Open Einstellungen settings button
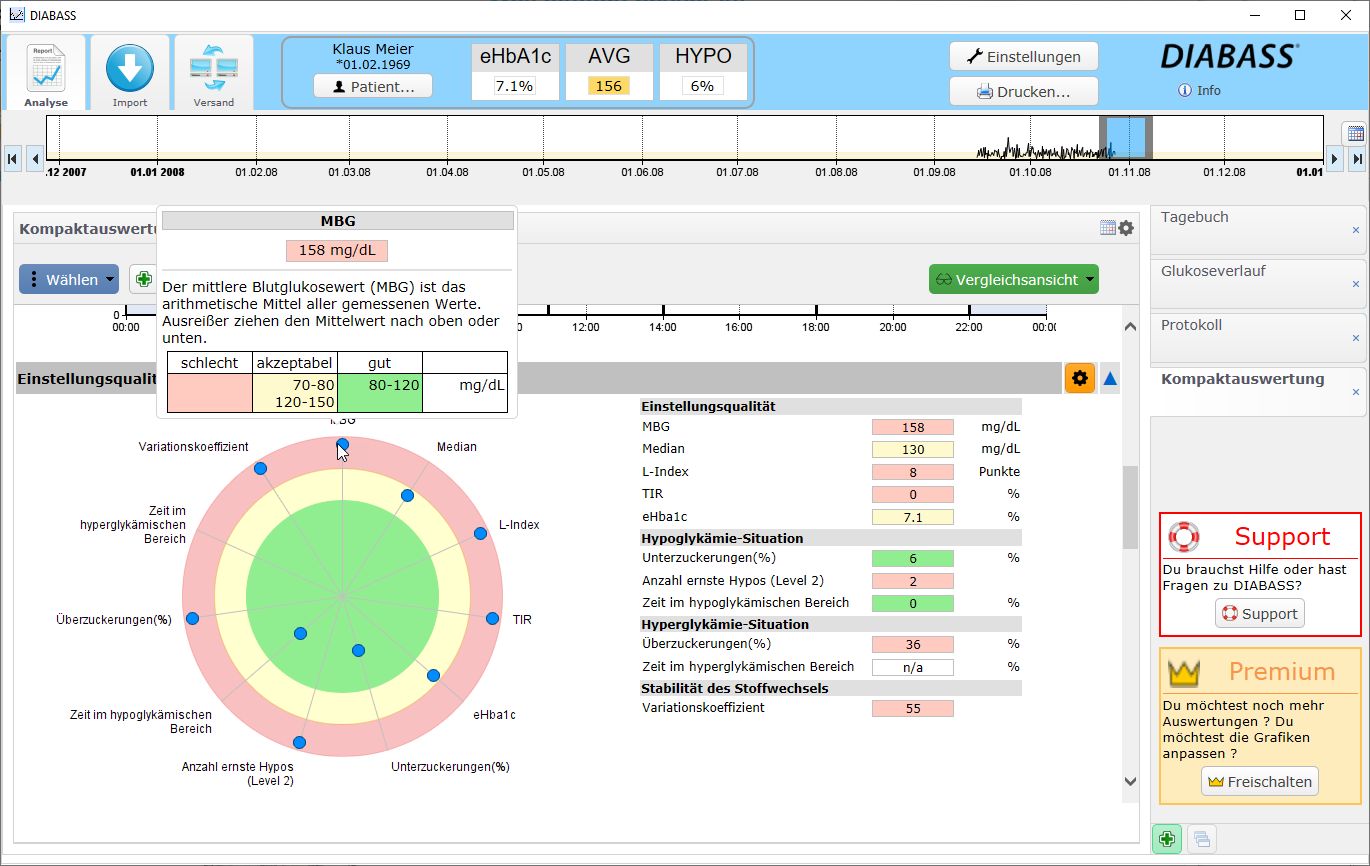Image resolution: width=1370 pixels, height=866 pixels. tap(1023, 57)
